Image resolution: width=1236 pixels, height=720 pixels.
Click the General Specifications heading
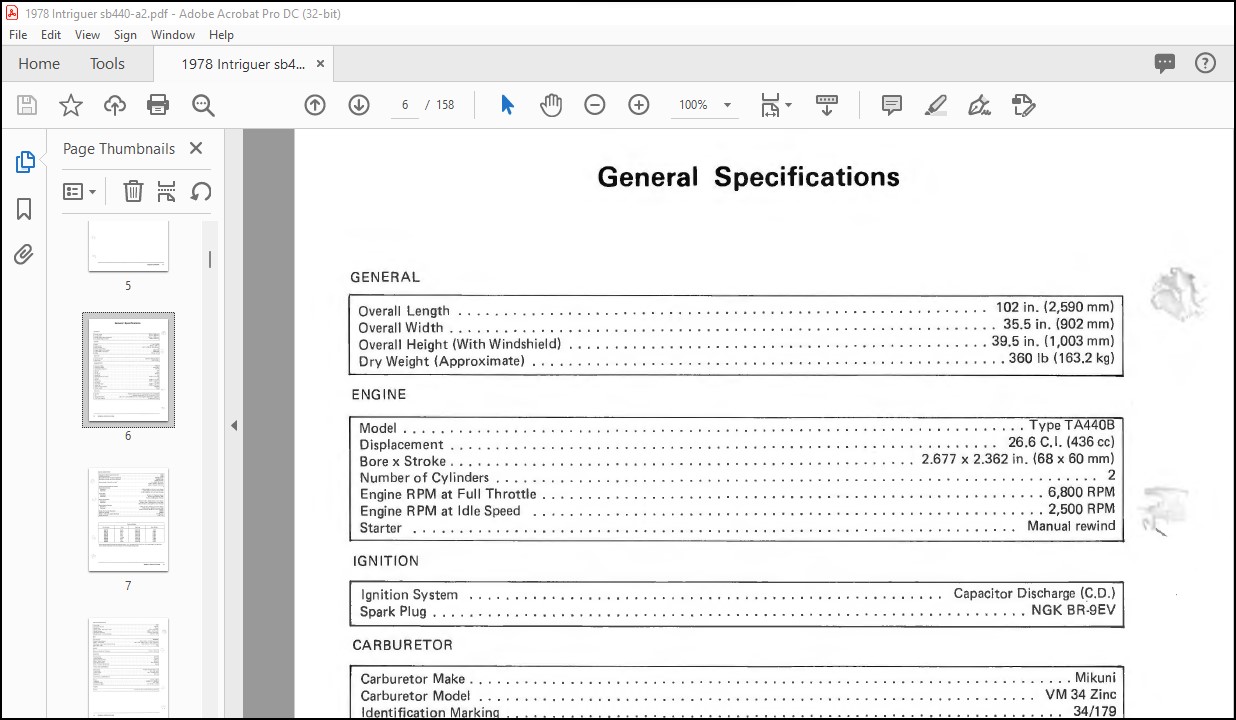point(748,177)
